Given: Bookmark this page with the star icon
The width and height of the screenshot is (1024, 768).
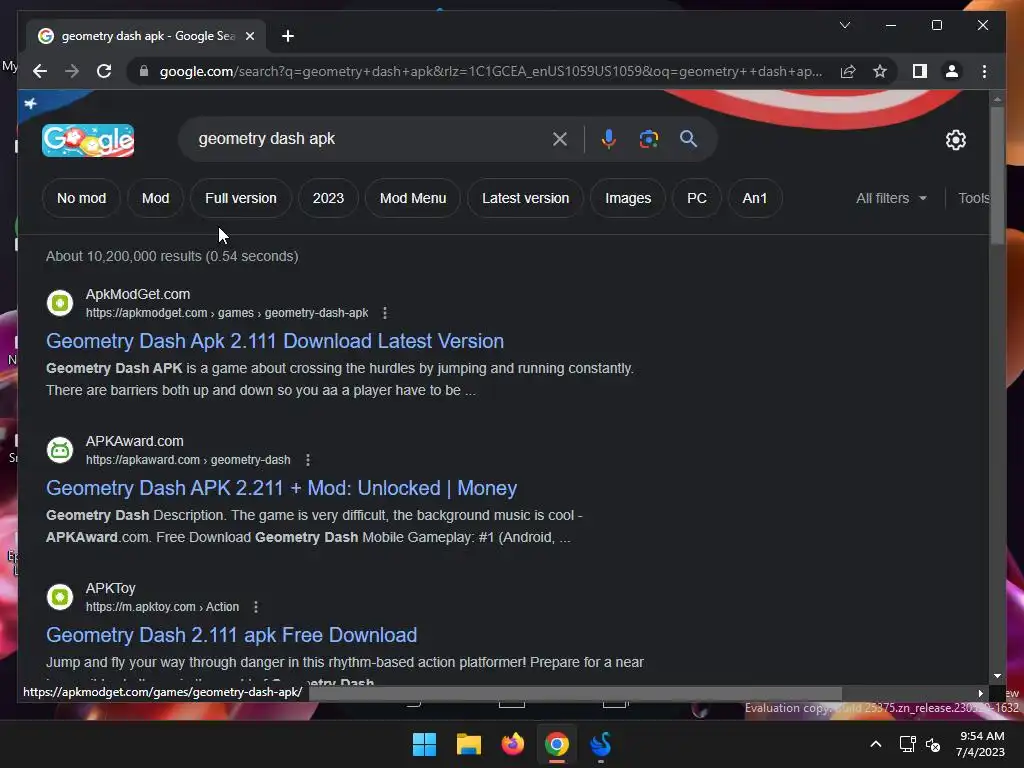Looking at the screenshot, I should [x=880, y=71].
